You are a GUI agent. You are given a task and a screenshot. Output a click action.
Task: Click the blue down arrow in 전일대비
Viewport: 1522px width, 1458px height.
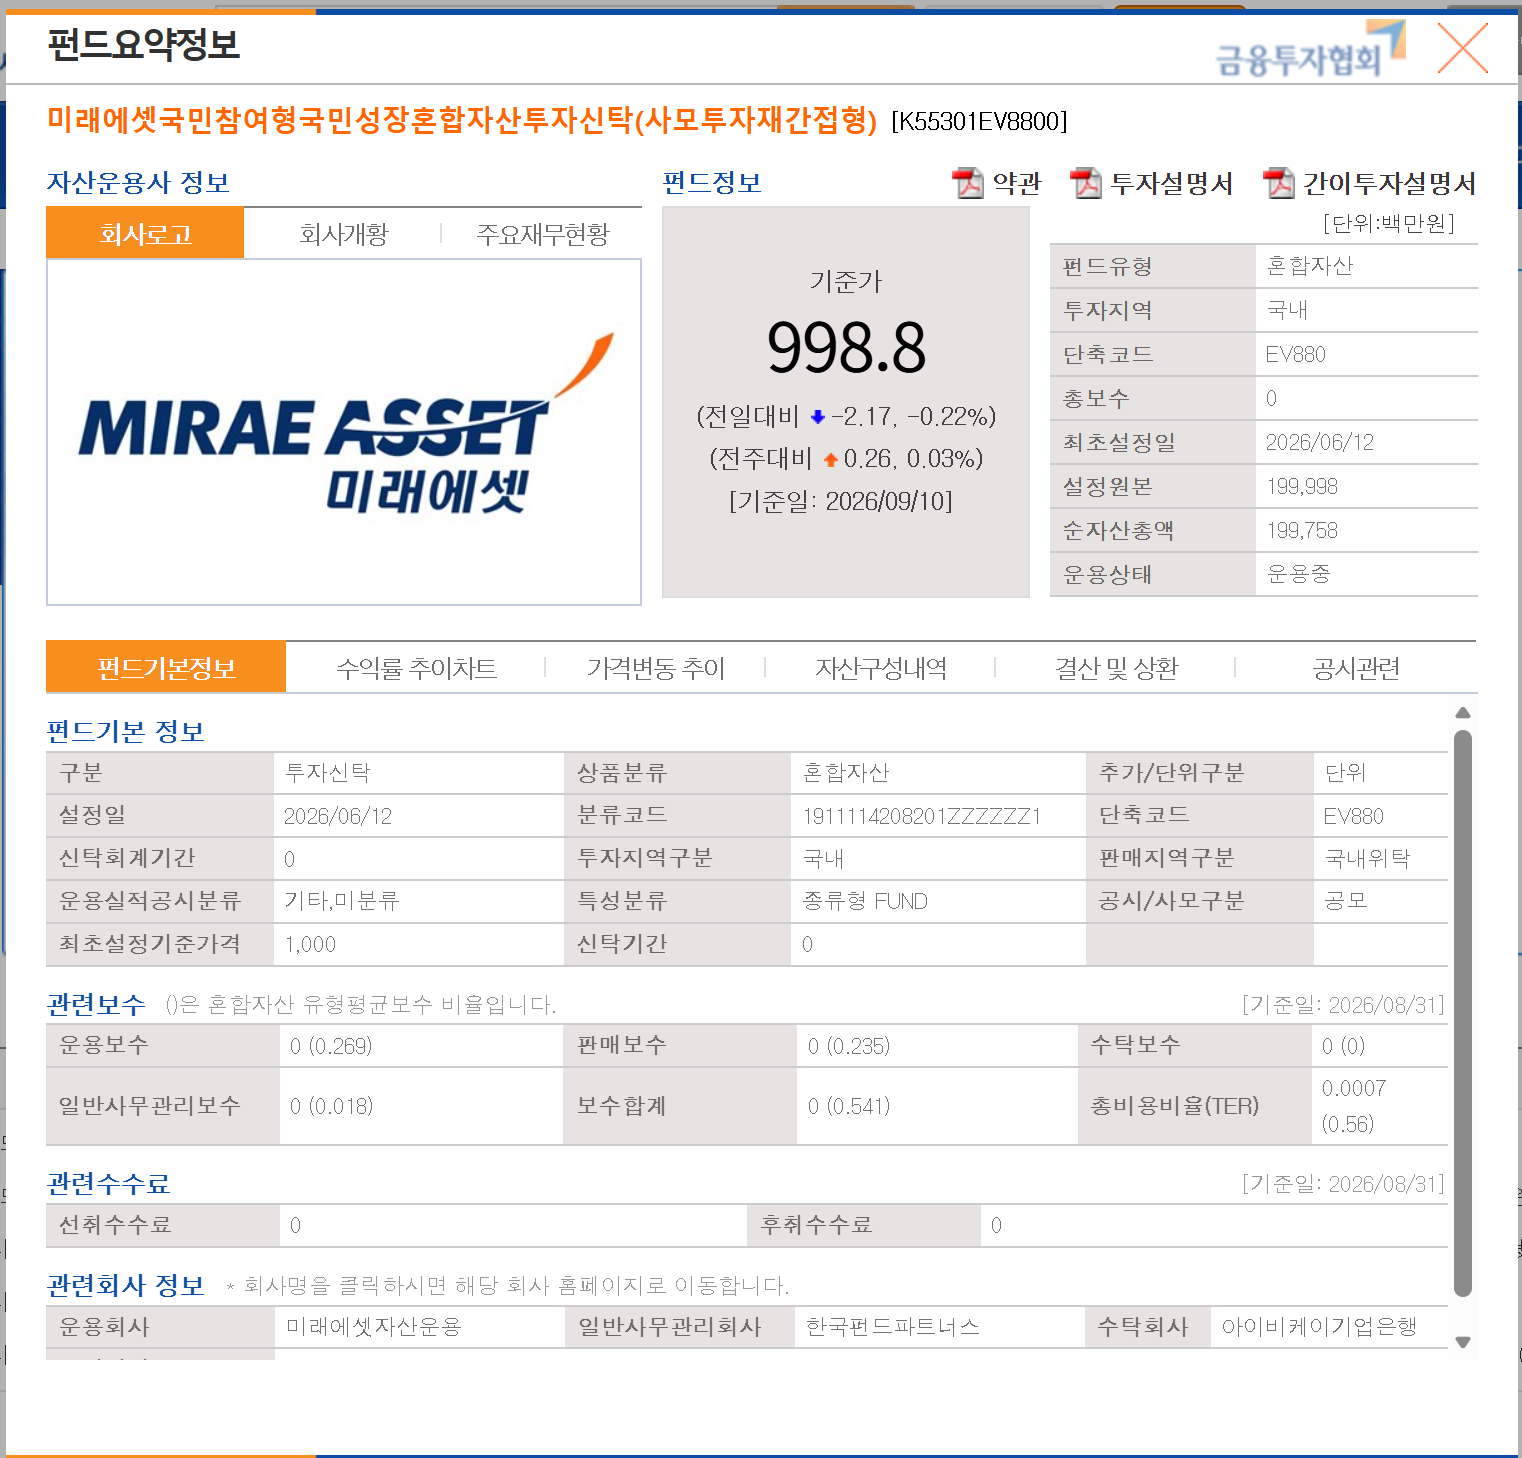click(x=817, y=417)
